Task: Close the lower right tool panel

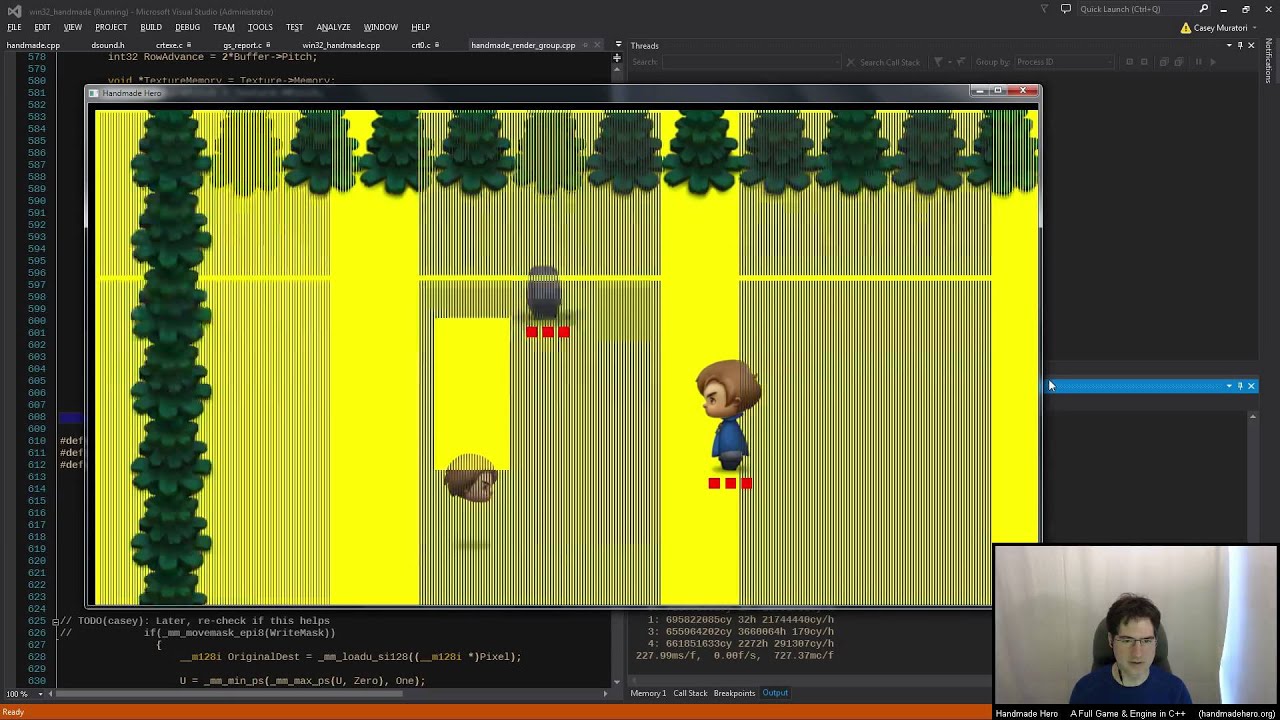Action: 1251,386
